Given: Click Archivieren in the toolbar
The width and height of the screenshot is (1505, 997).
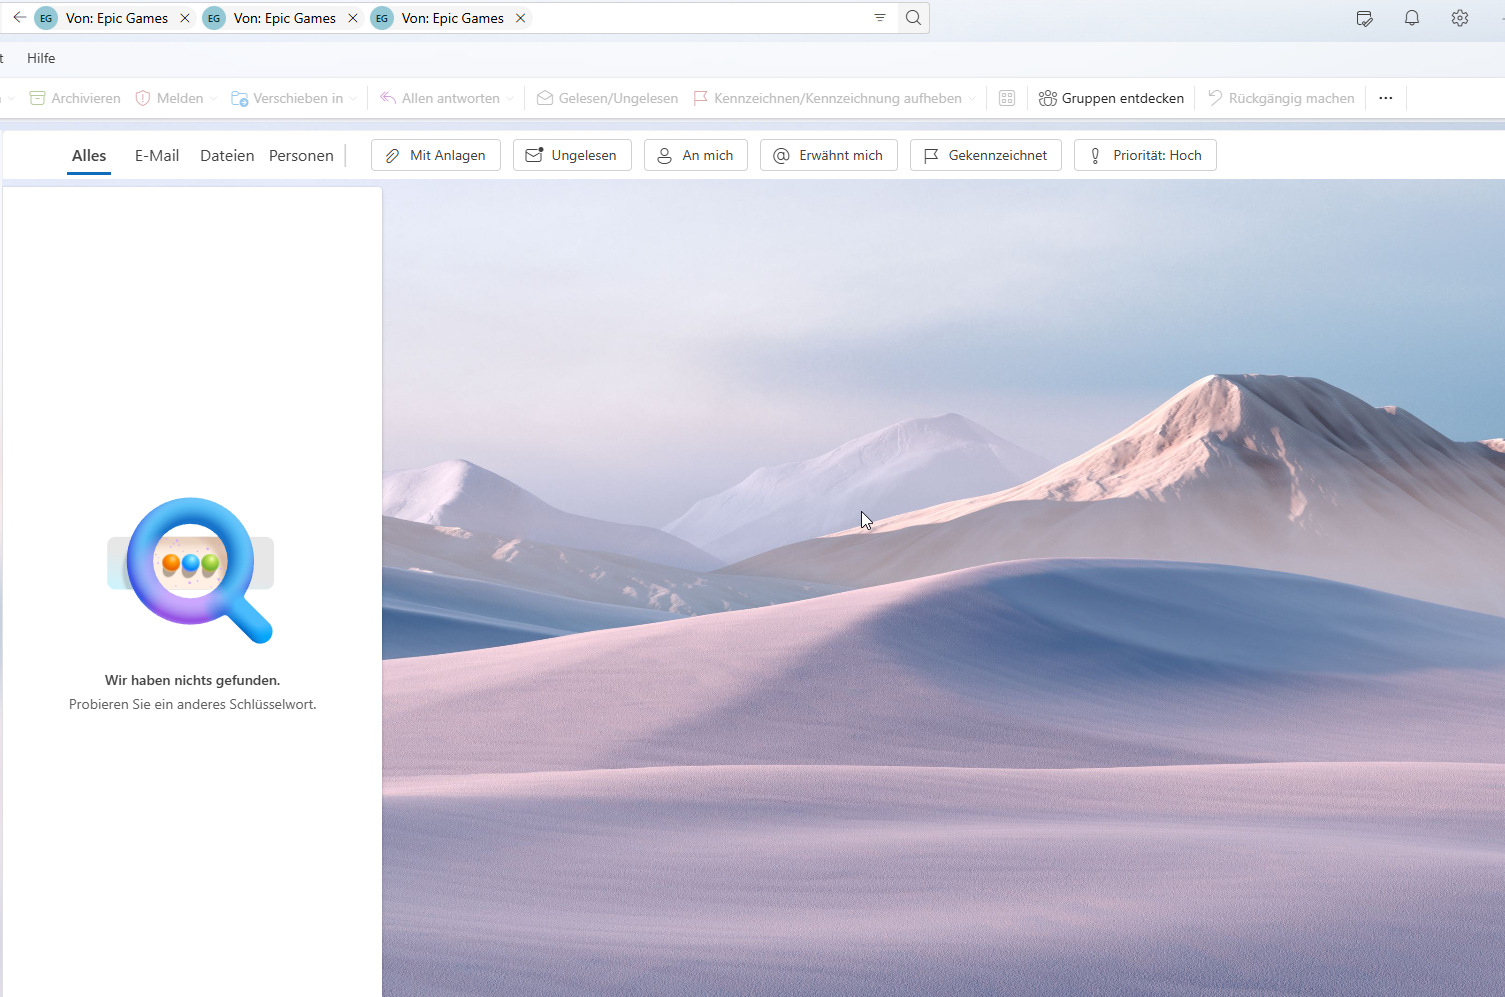Looking at the screenshot, I should pos(75,98).
